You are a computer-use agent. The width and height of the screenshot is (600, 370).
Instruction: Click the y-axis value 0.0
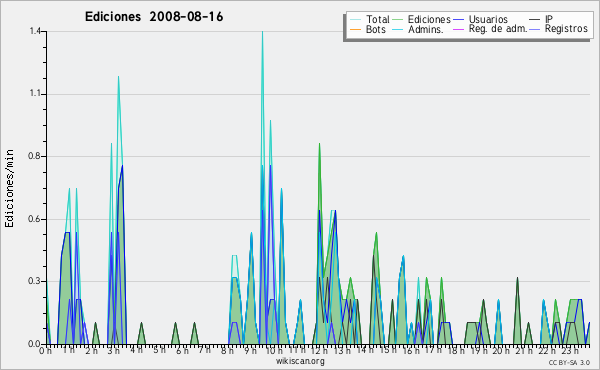35,344
